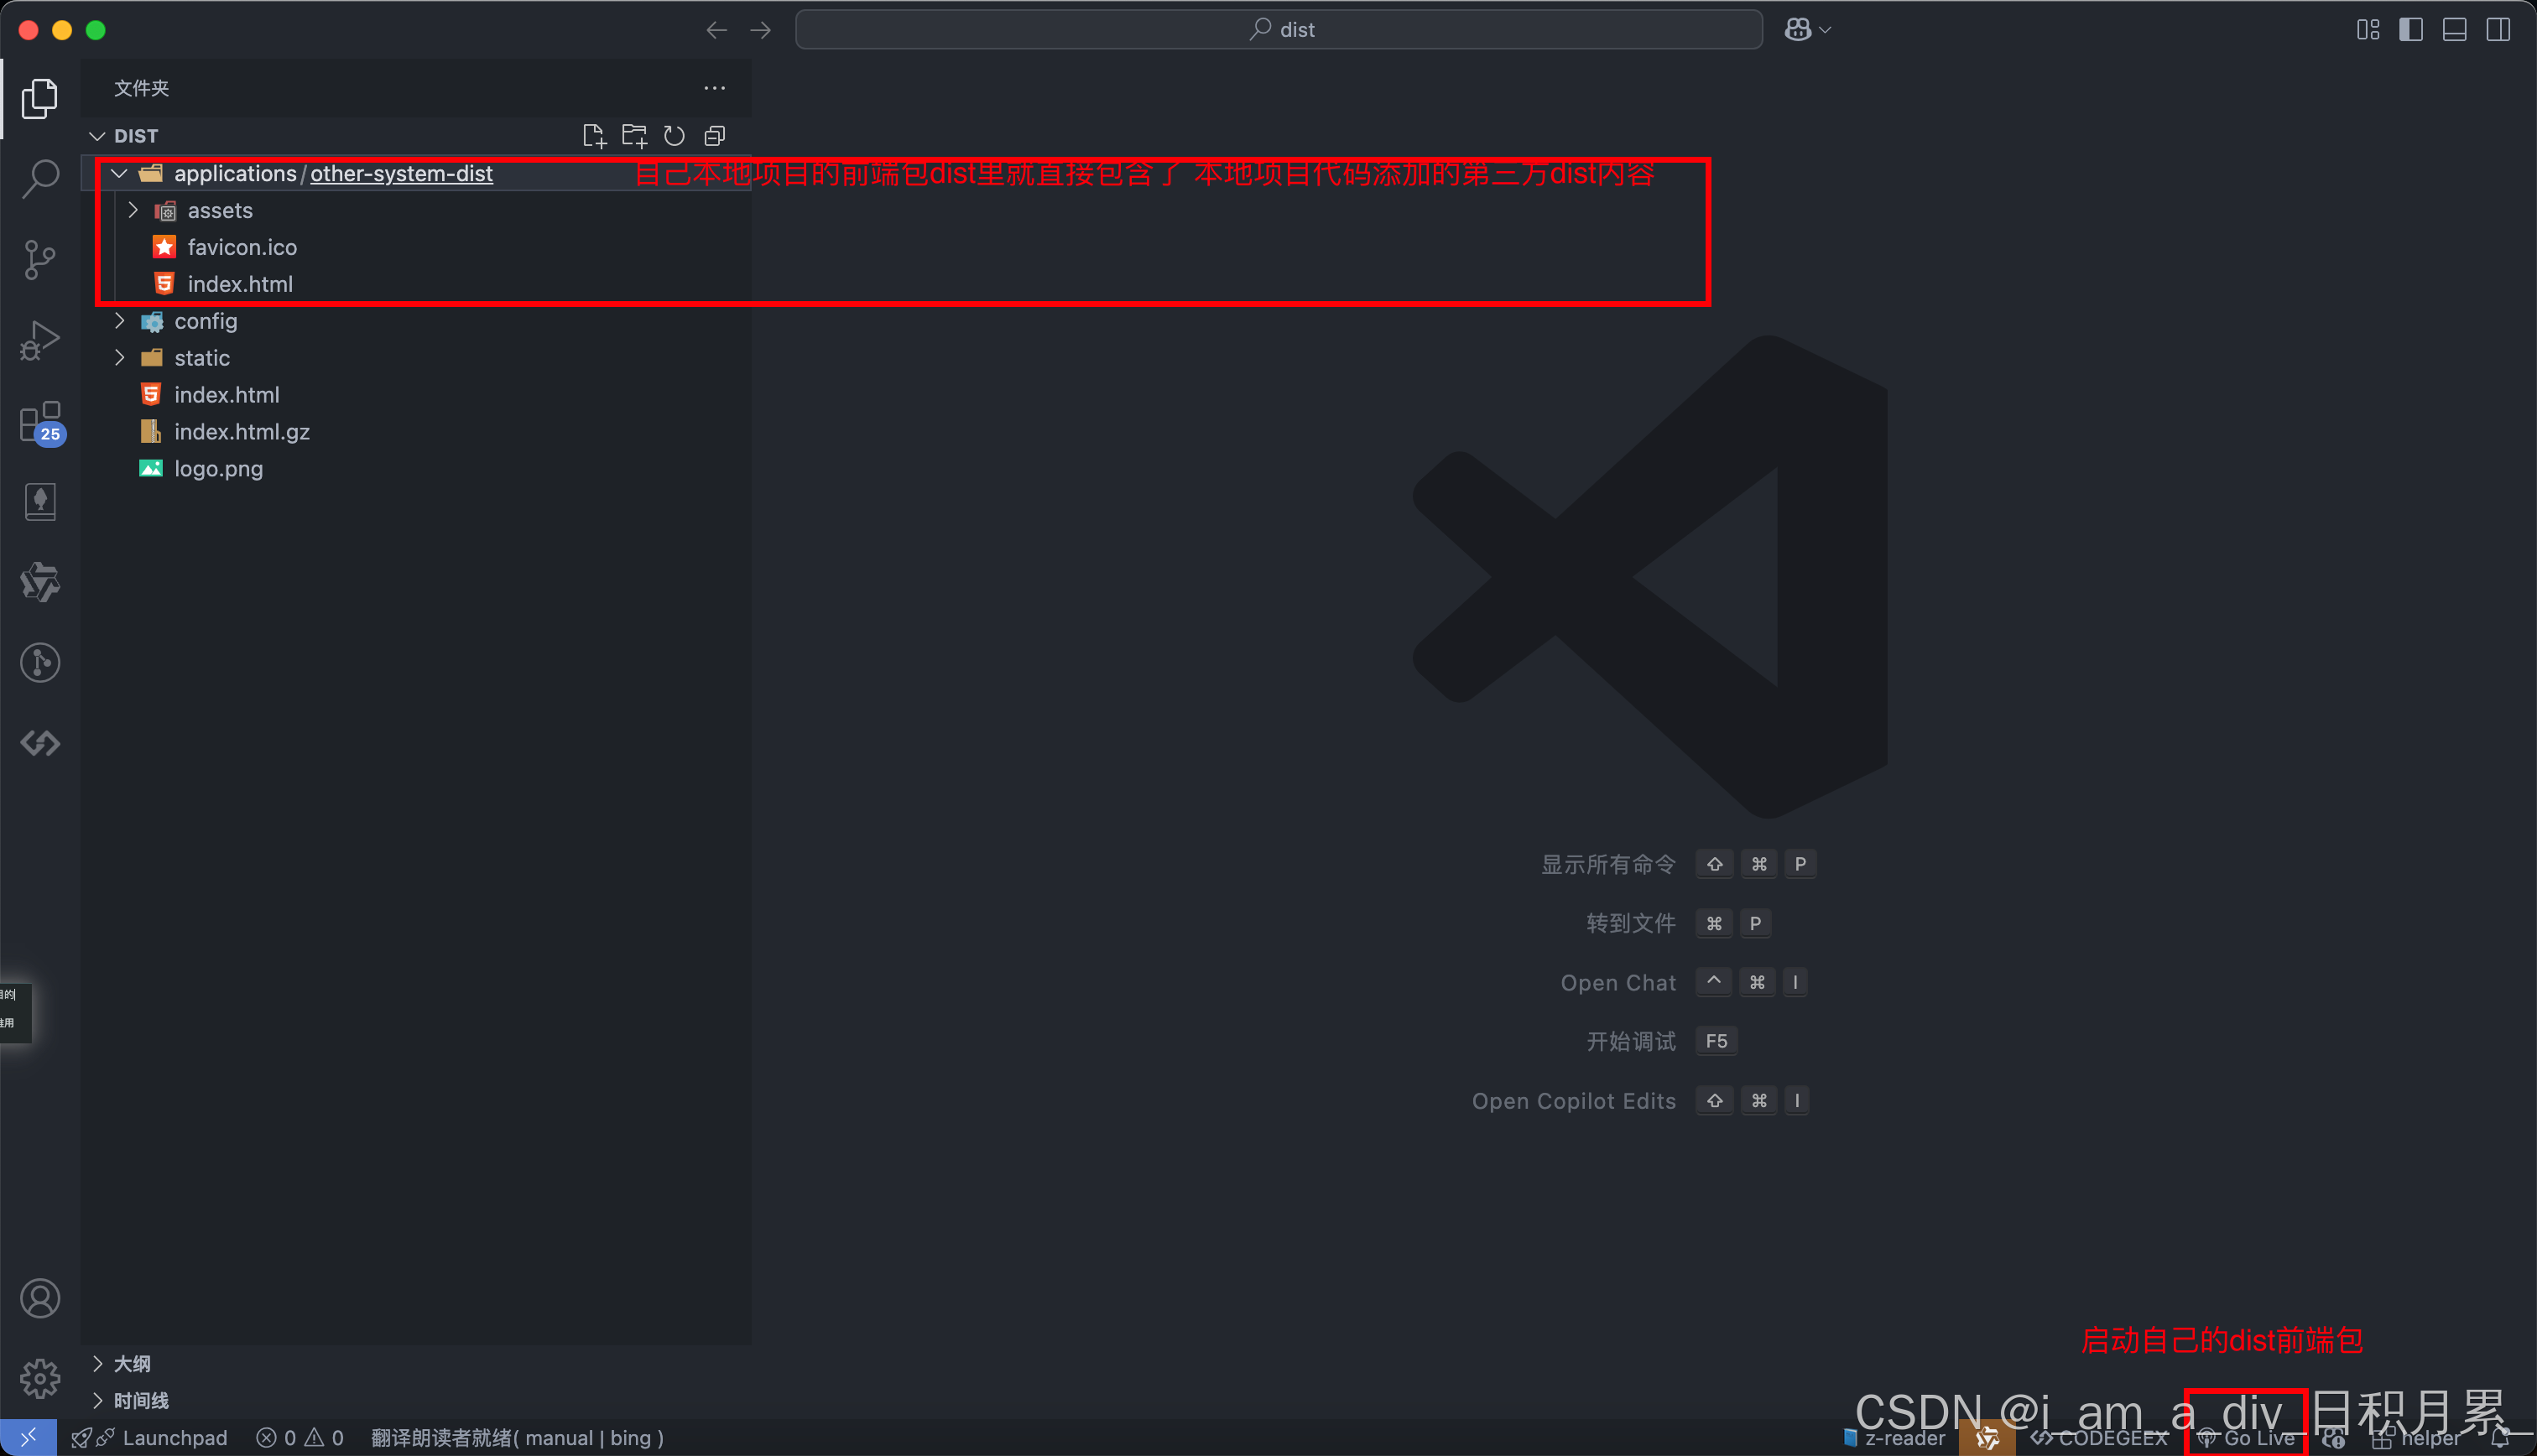Expand the assets folder
The height and width of the screenshot is (1456, 2537).
coord(219,211)
